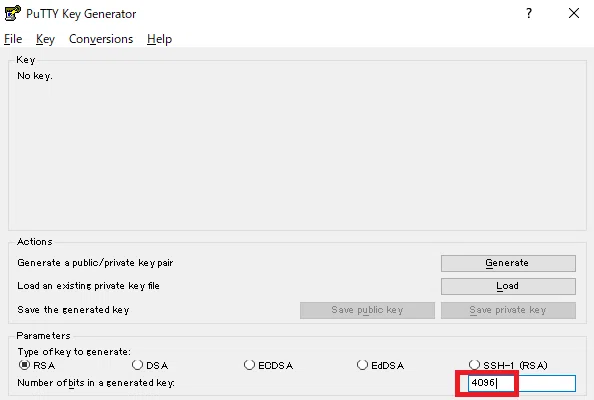594x400 pixels.
Task: Open the Help menu
Action: point(159,39)
